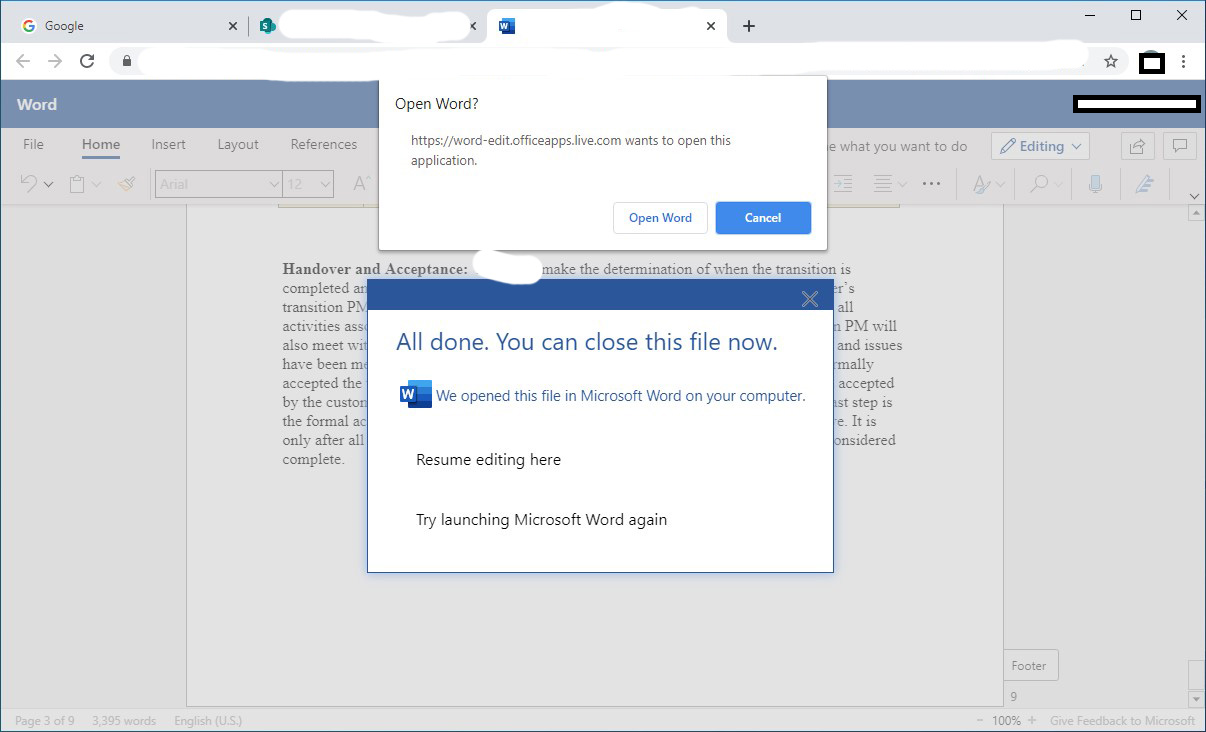Click the document scrollbar down arrow
The width and height of the screenshot is (1206, 732).
click(x=1196, y=699)
